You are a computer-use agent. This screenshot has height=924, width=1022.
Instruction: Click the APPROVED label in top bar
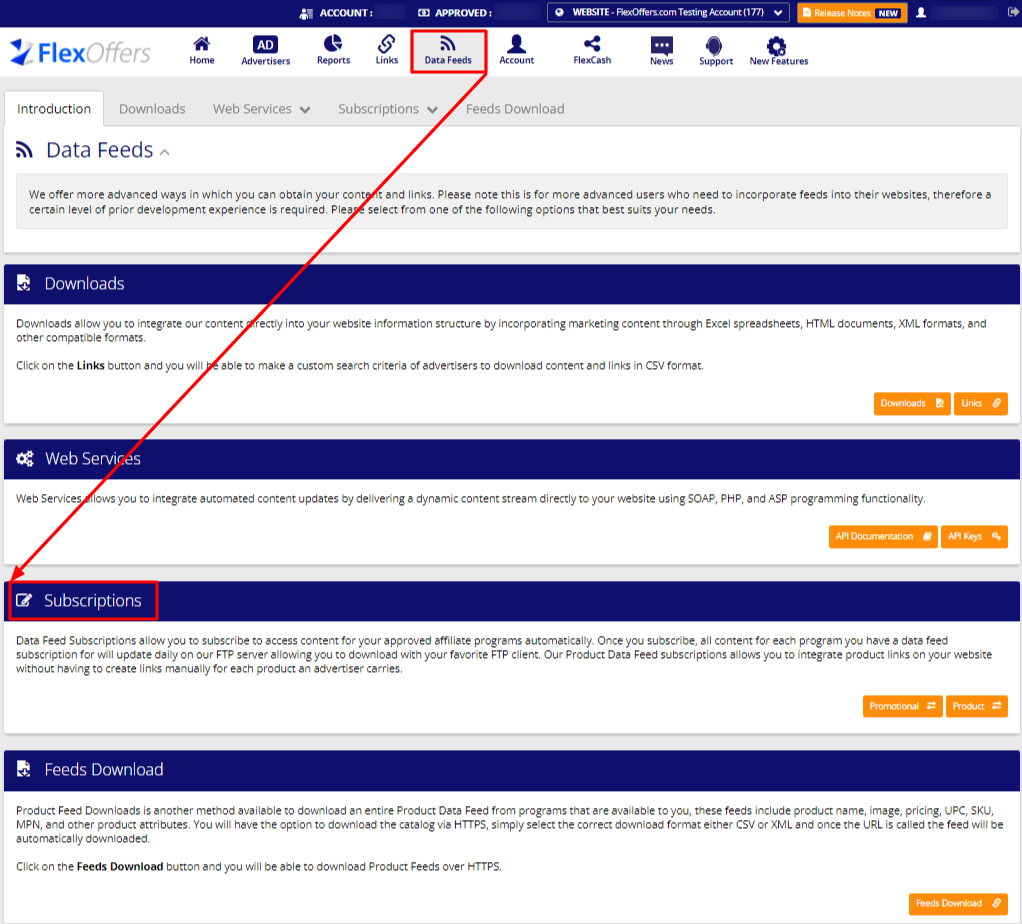[x=463, y=13]
